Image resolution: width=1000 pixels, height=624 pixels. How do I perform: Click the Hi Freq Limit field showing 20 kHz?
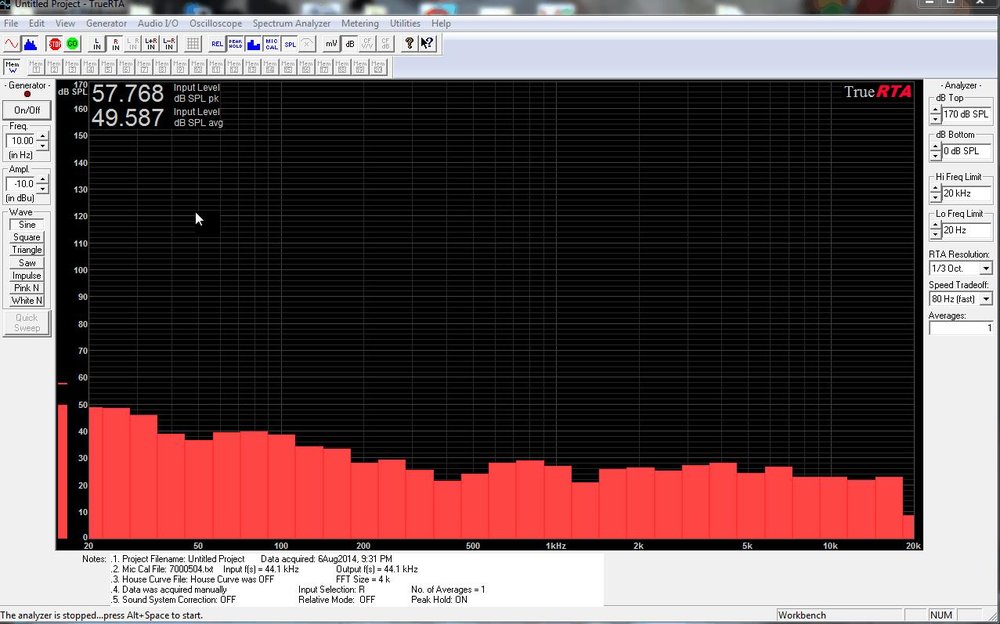pyautogui.click(x=966, y=193)
